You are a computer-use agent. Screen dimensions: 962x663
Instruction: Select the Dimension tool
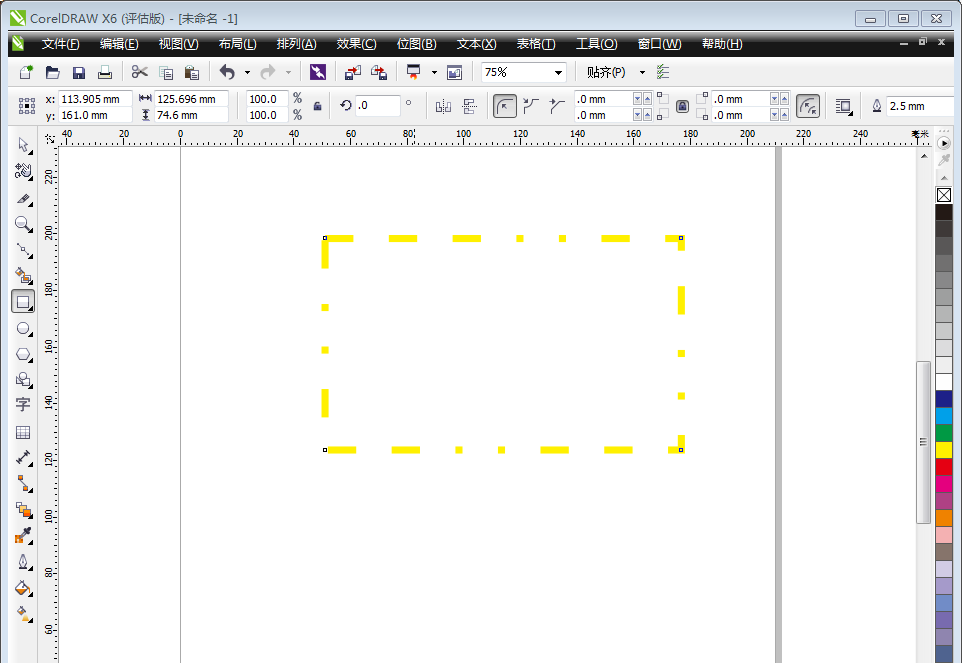point(23,458)
